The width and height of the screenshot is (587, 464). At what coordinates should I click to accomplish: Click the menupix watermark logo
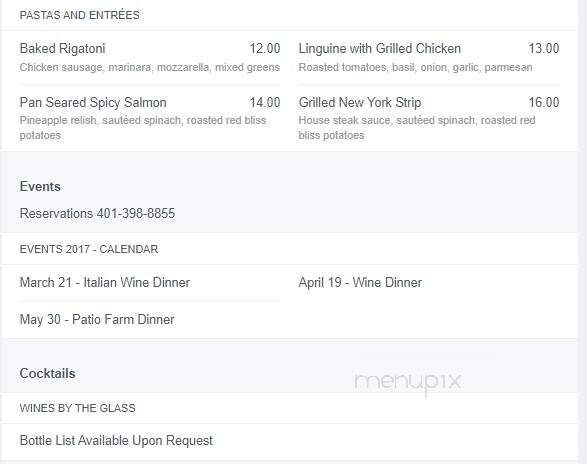407,382
